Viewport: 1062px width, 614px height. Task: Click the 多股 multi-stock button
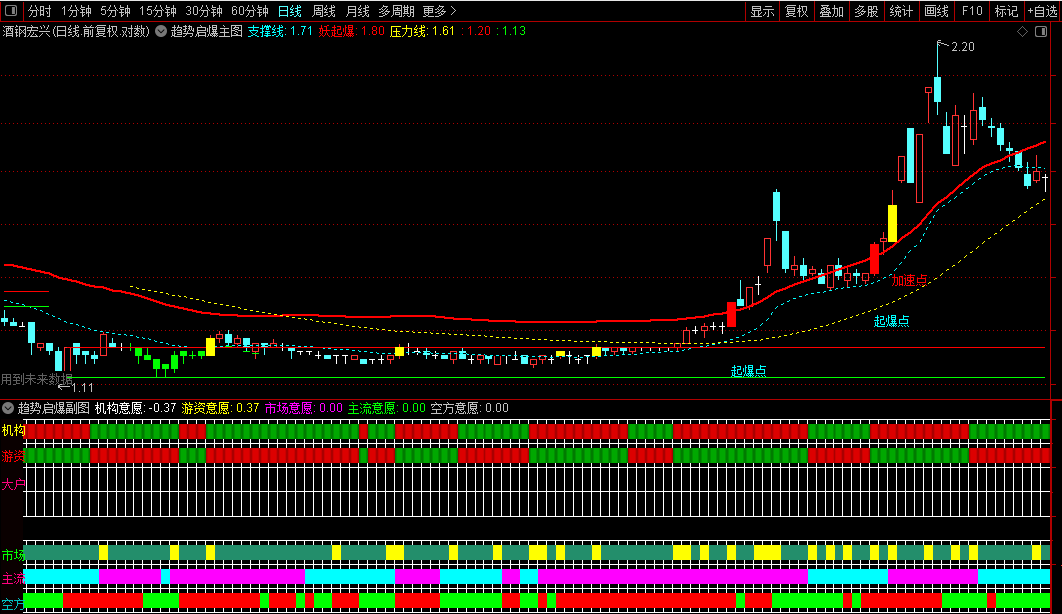(x=866, y=12)
